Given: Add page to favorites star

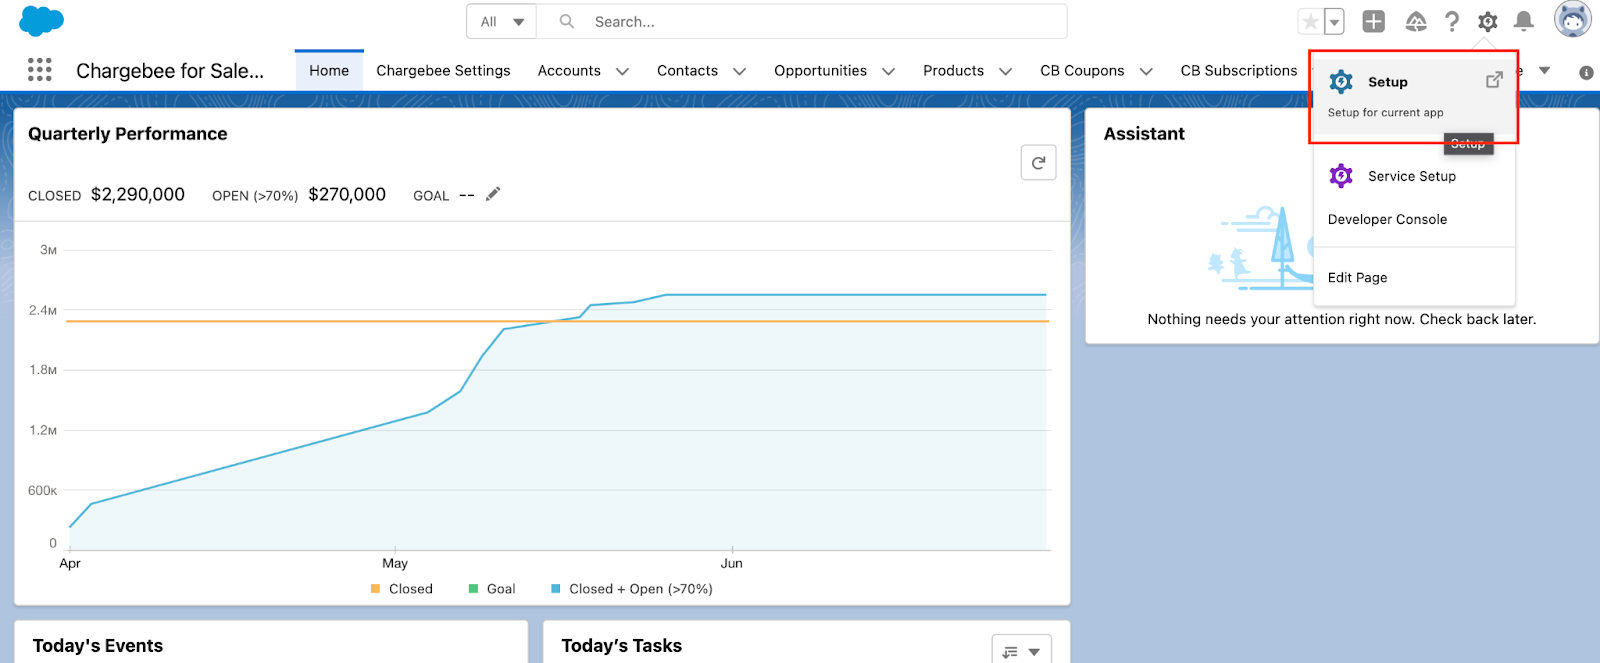Looking at the screenshot, I should click(1310, 21).
